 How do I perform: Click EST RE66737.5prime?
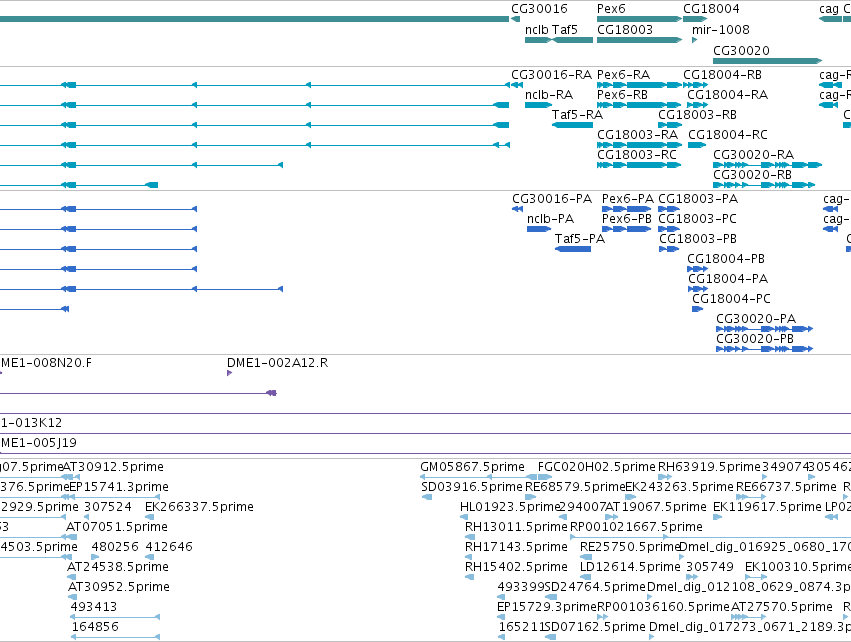point(786,487)
